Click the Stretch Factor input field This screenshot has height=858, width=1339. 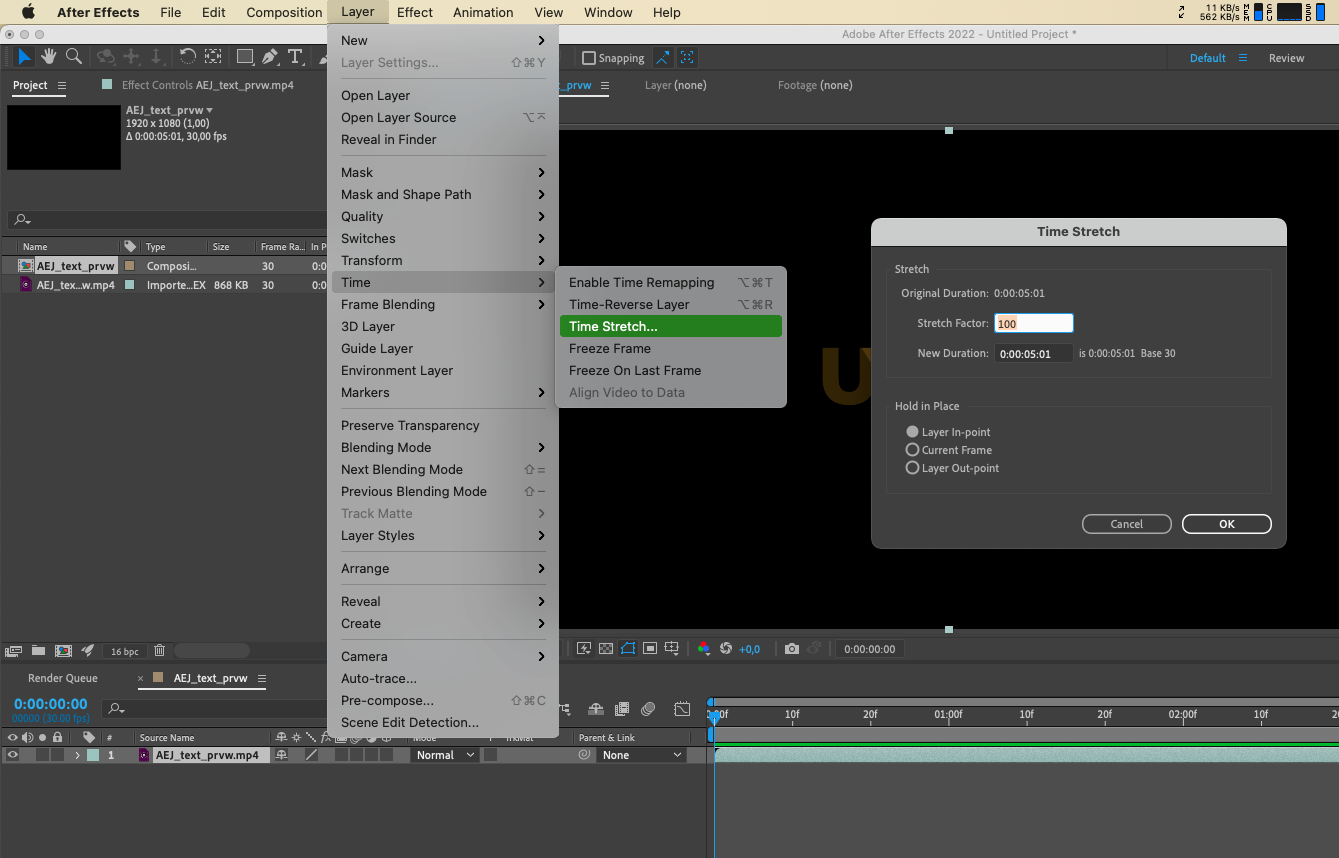pyautogui.click(x=1033, y=323)
